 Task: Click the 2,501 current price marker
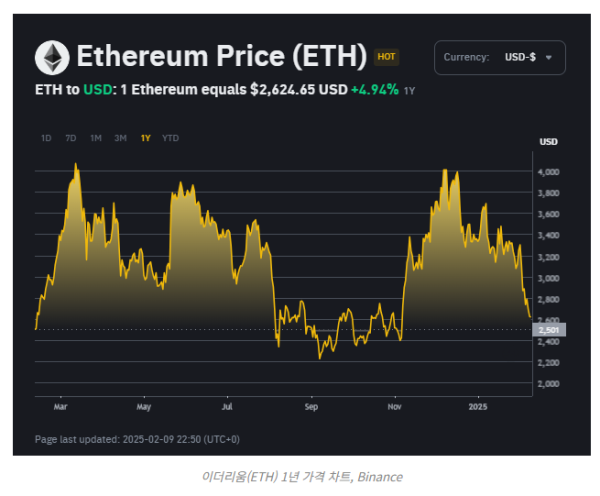pyautogui.click(x=549, y=329)
